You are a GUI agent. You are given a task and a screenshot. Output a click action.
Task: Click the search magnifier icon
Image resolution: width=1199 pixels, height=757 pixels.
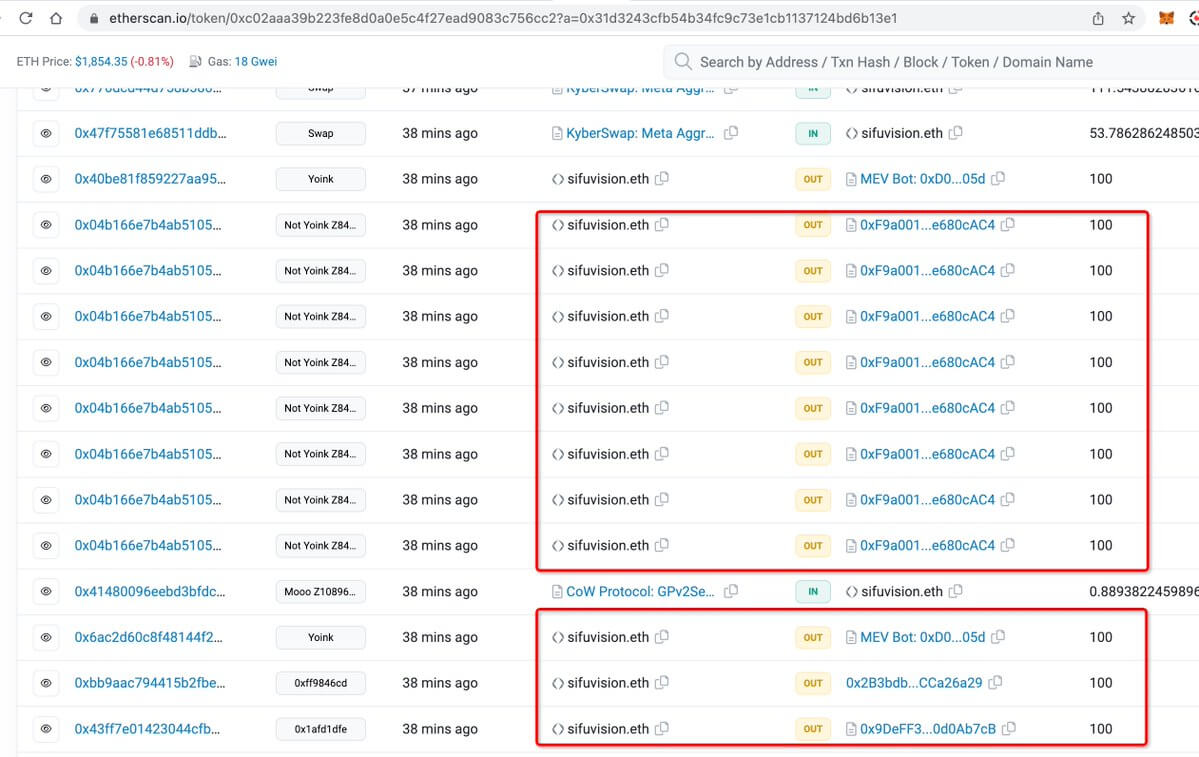pos(683,62)
